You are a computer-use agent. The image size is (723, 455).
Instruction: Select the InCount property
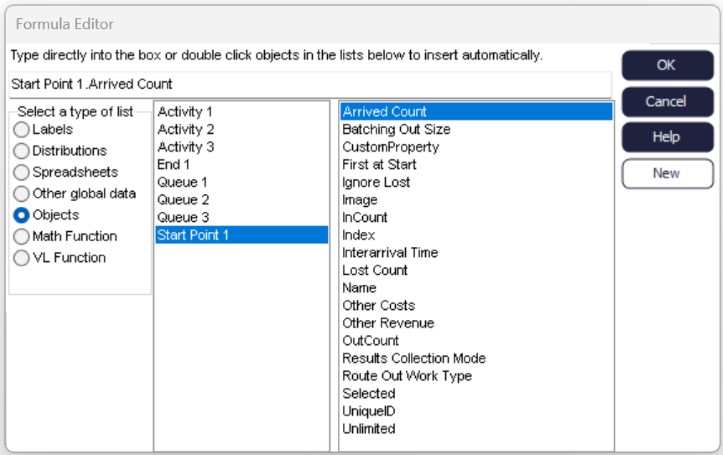476,217
